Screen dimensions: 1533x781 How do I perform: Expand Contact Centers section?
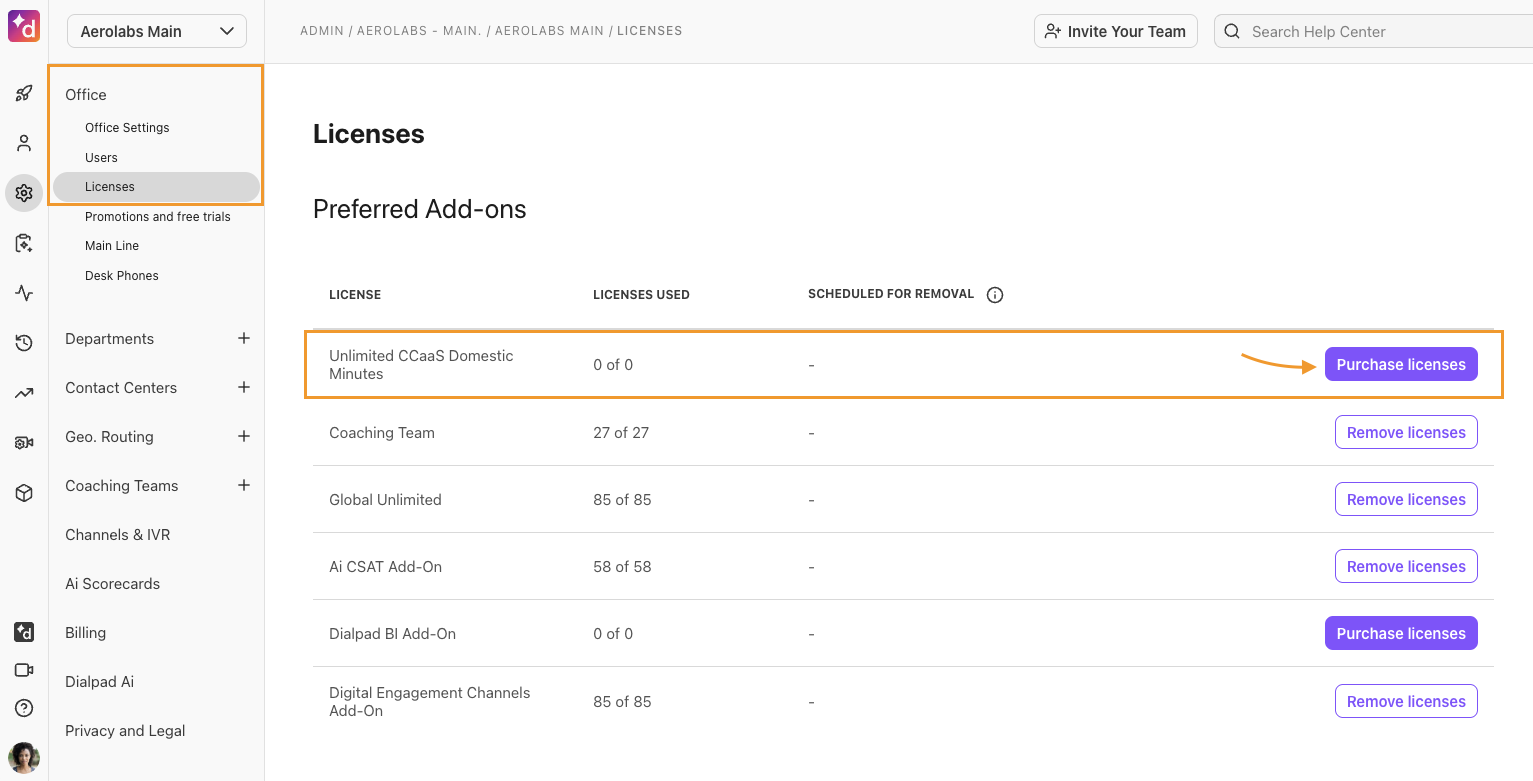[121, 388]
